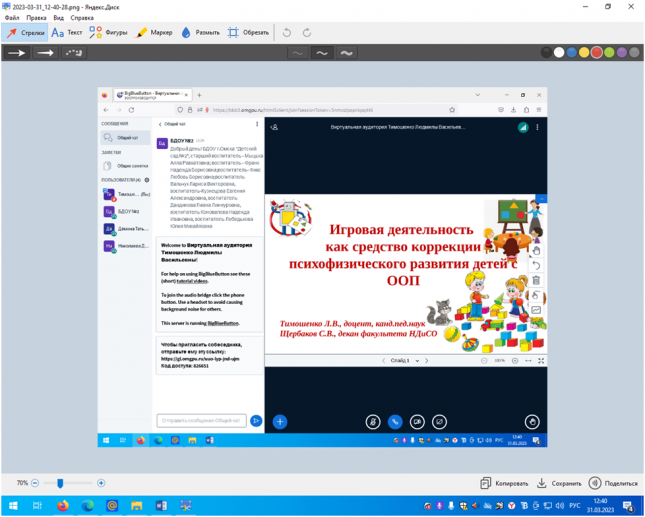Click the zoom out minus icon
The height and width of the screenshot is (517, 645).
coord(36,482)
